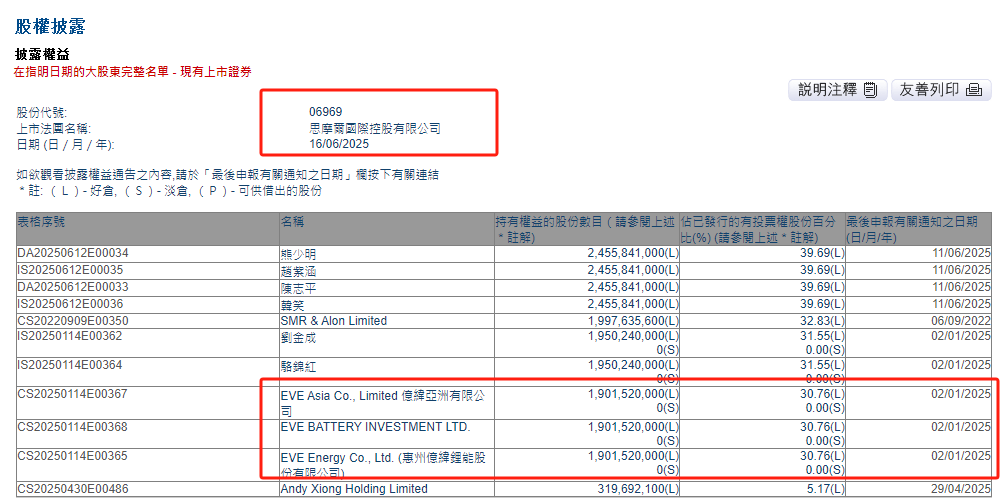This screenshot has height=498, width=1001.
Task: Open the 說明注釋 explanatory notes button
Action: coord(838,90)
